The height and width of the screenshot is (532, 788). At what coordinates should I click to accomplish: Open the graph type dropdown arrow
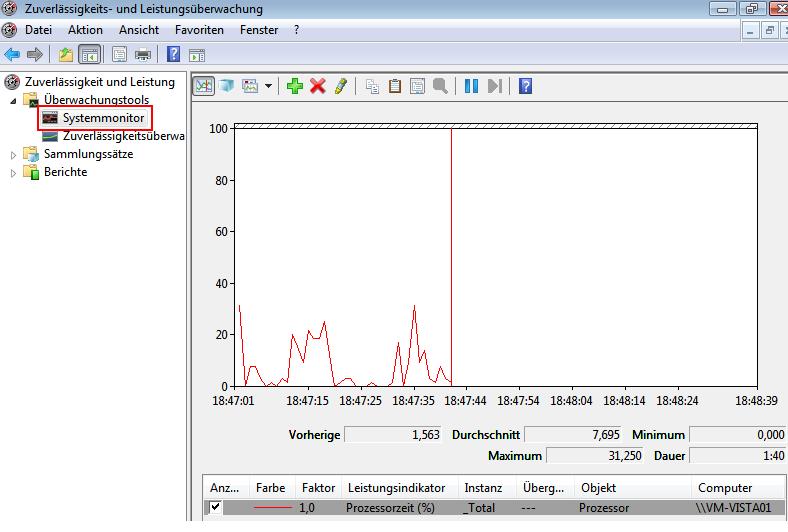tap(268, 87)
